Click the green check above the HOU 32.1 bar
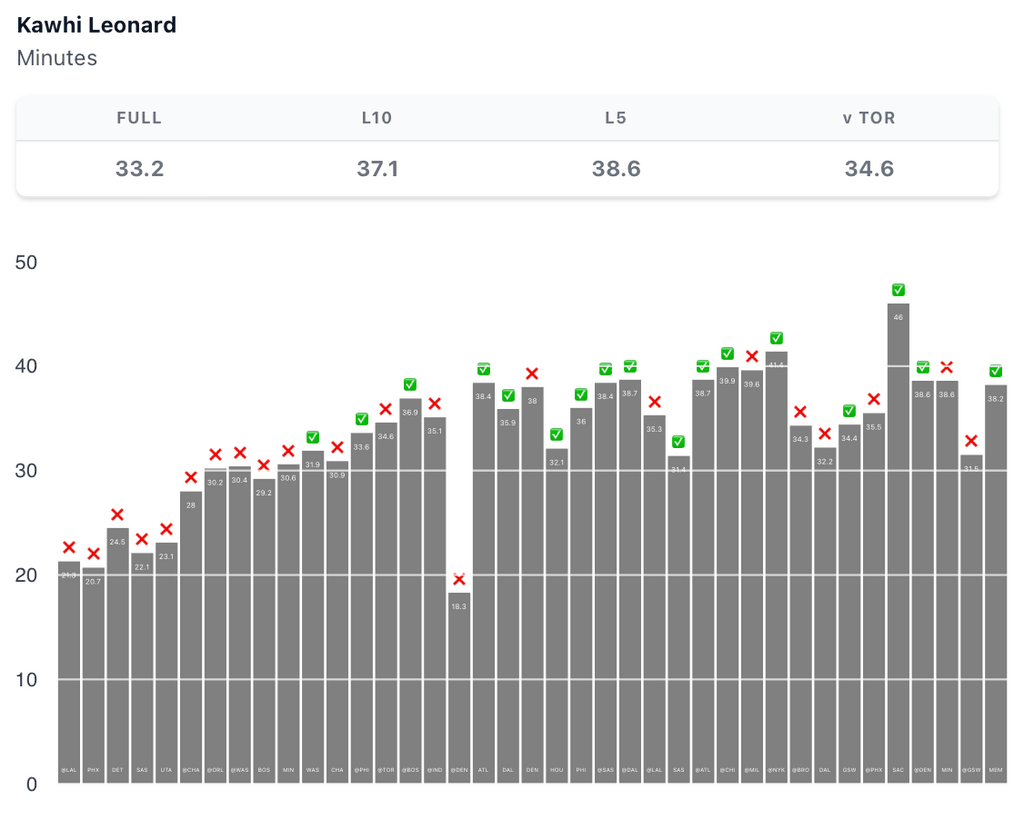The width and height of the screenshot is (1024, 818). pyautogui.click(x=556, y=435)
